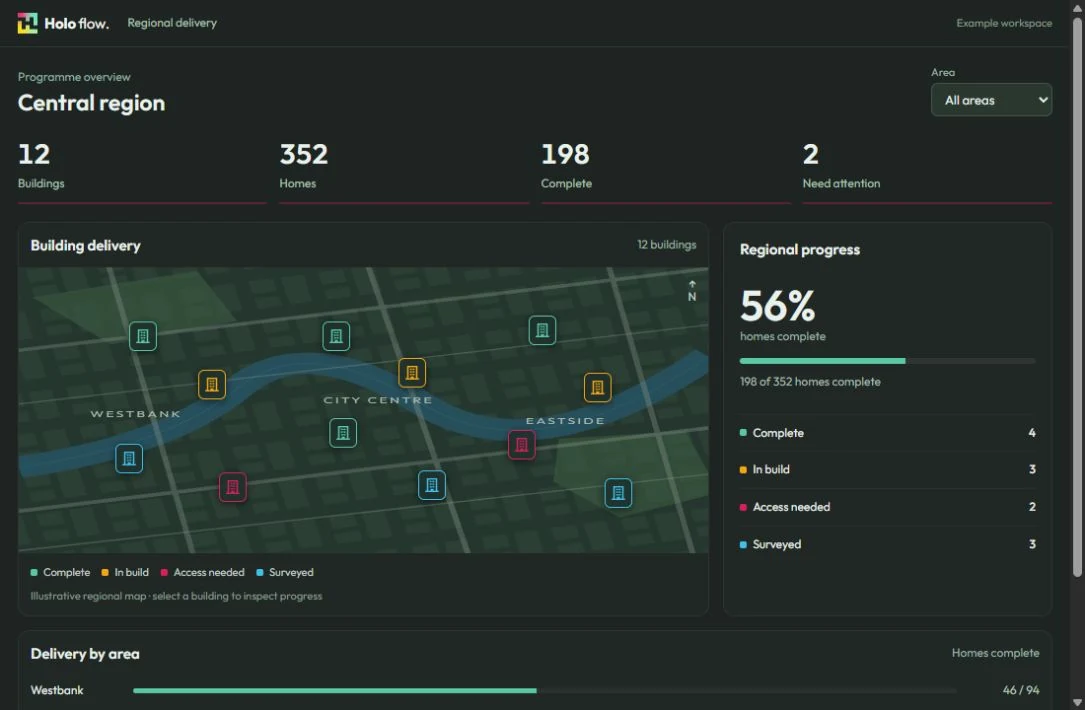The image size is (1085, 710).
Task: Click the 56% homes complete figure
Action: [x=777, y=306]
